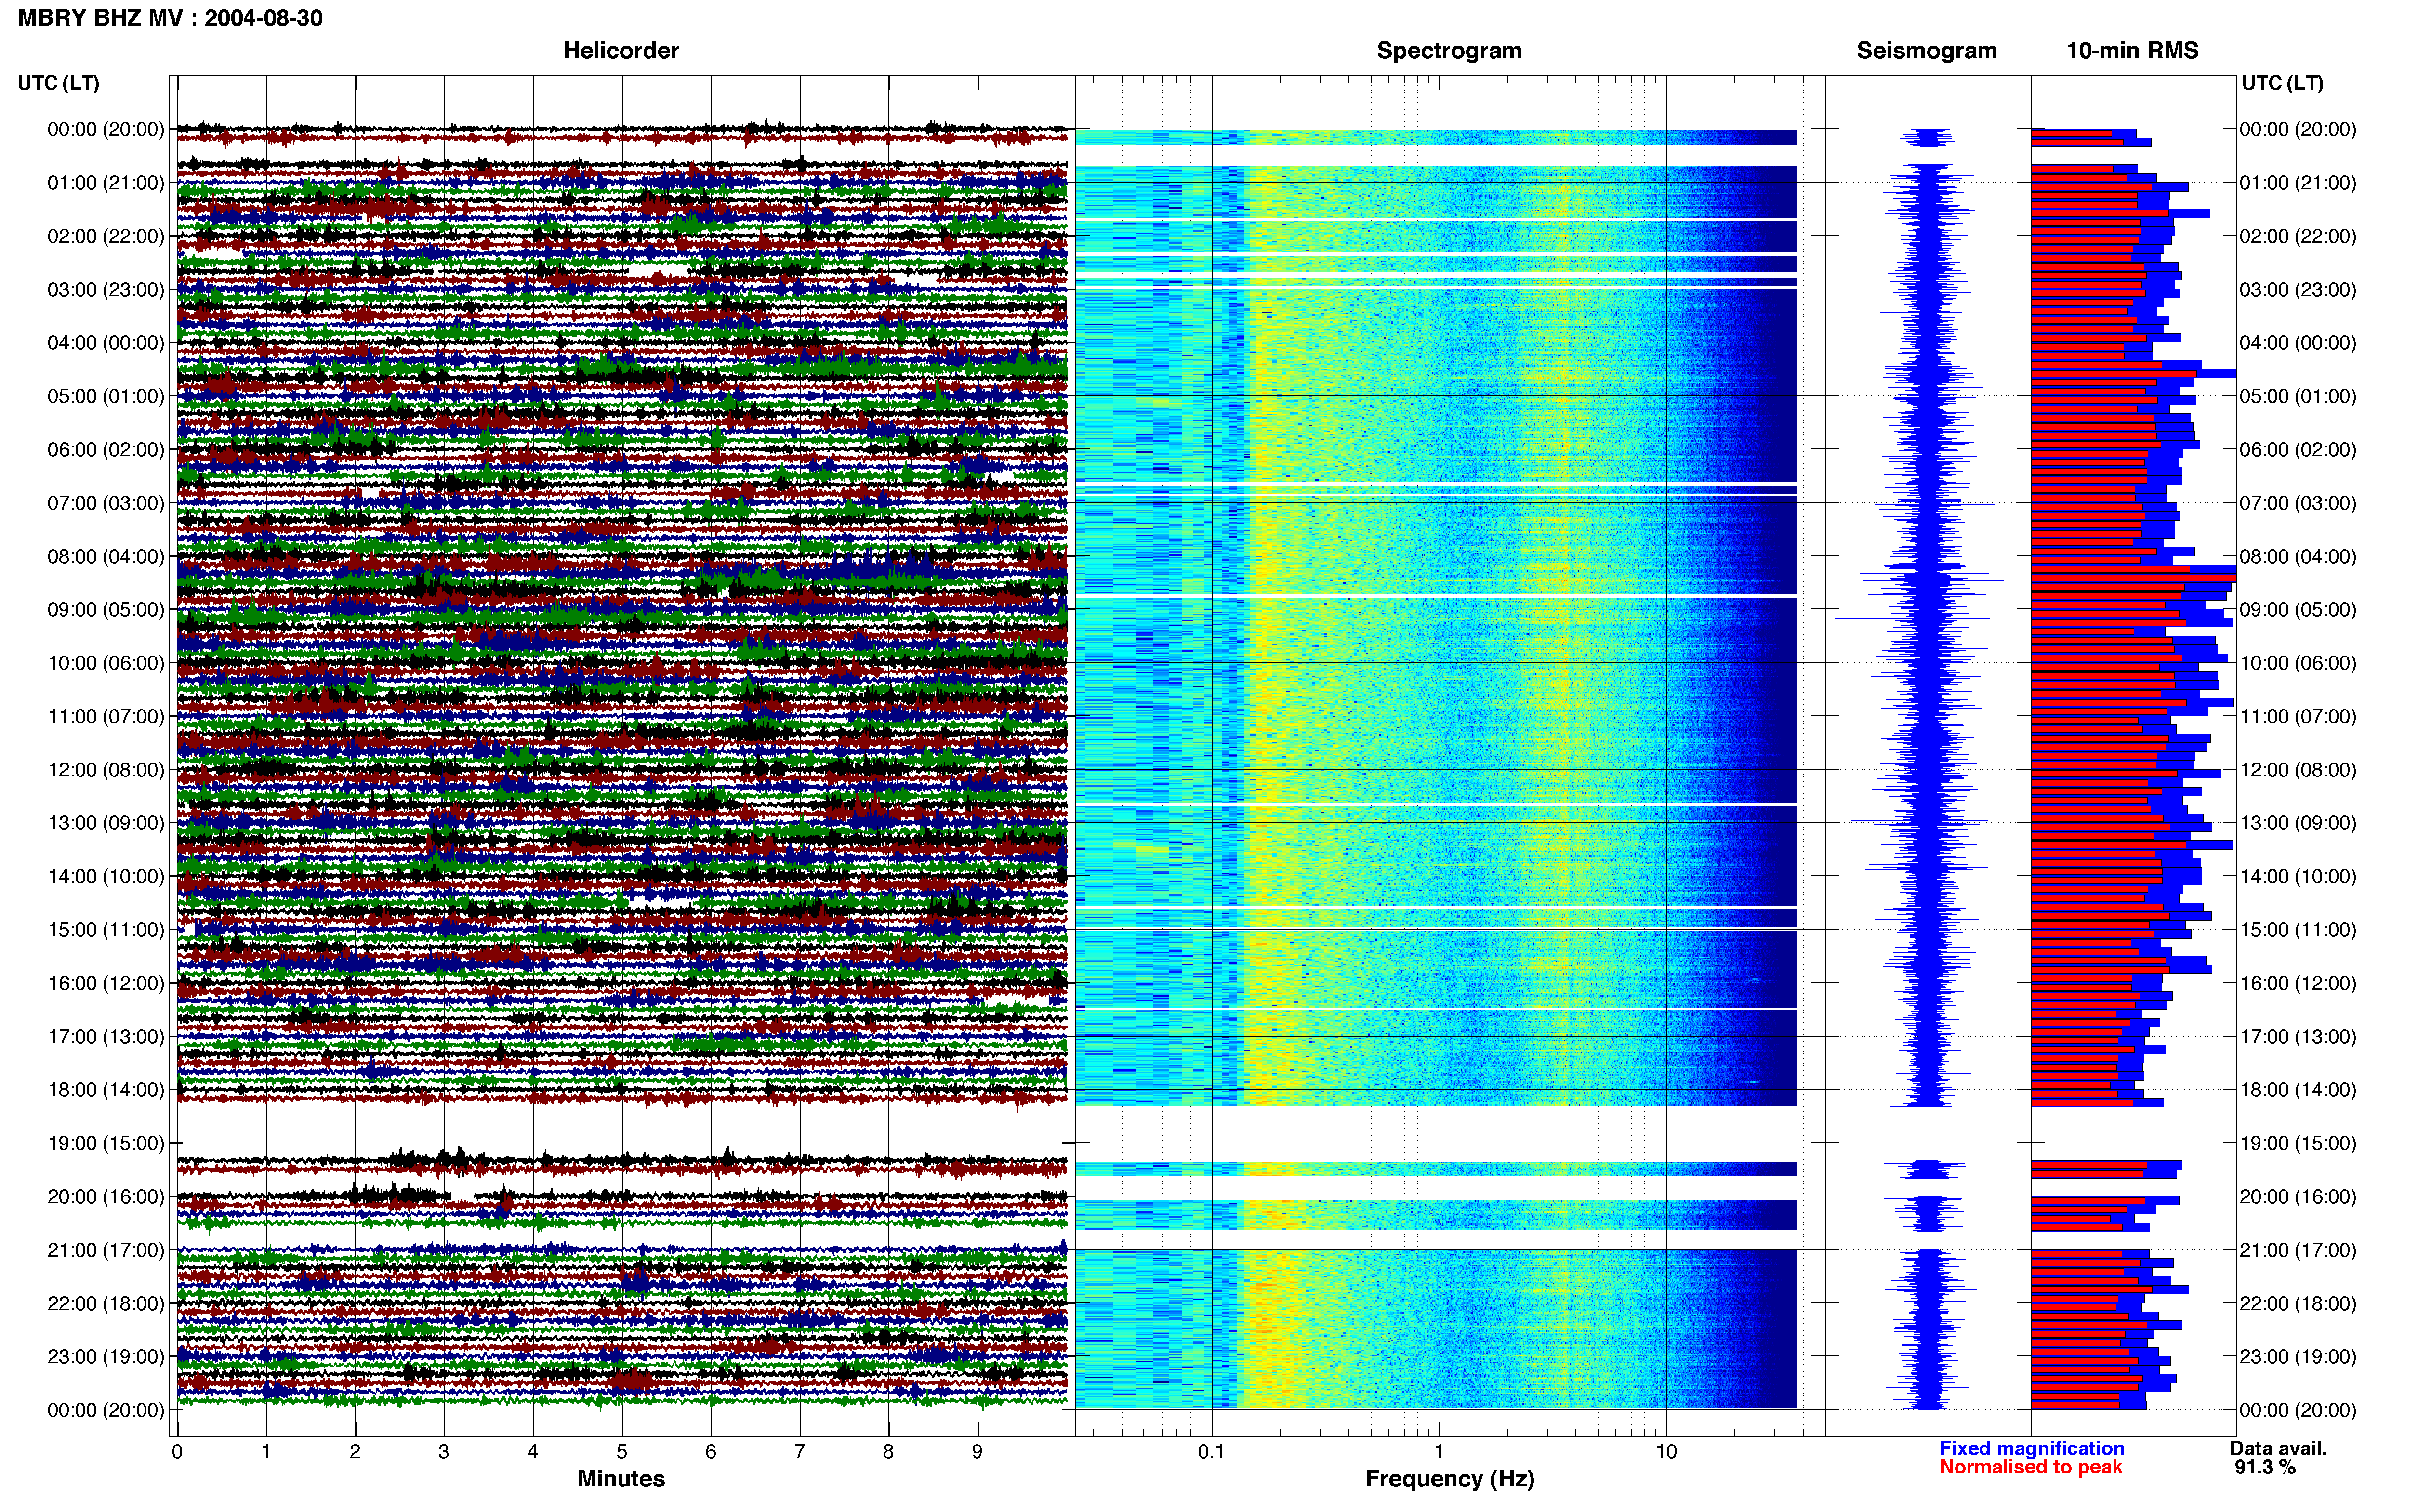The width and height of the screenshot is (2418, 1512).
Task: Click left time label '18:00 (14:00)'
Action: tap(106, 1090)
